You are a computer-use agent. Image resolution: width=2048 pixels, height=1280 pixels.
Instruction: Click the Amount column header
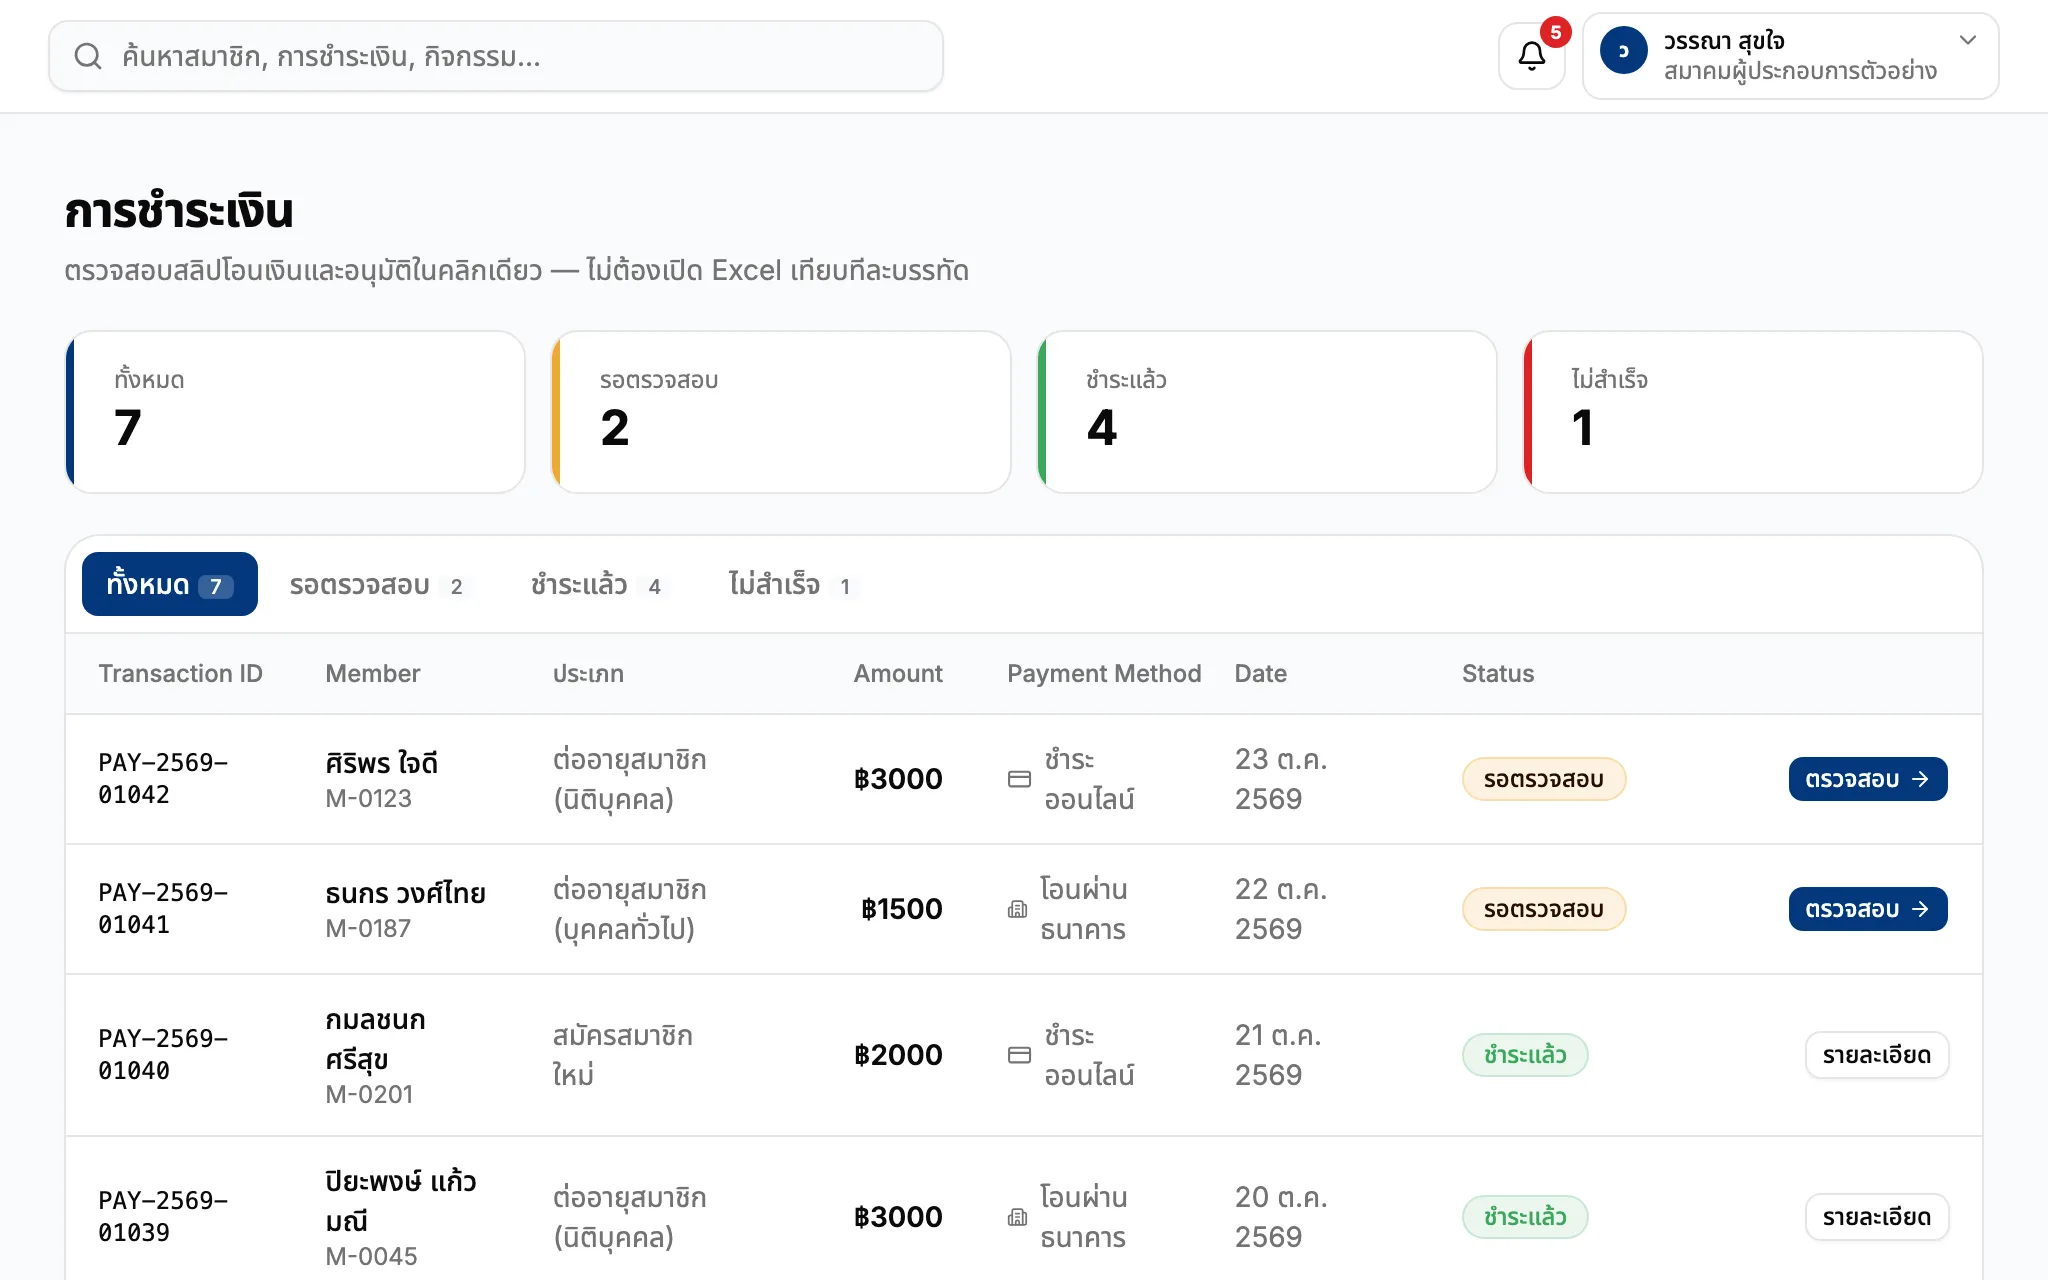tap(897, 673)
